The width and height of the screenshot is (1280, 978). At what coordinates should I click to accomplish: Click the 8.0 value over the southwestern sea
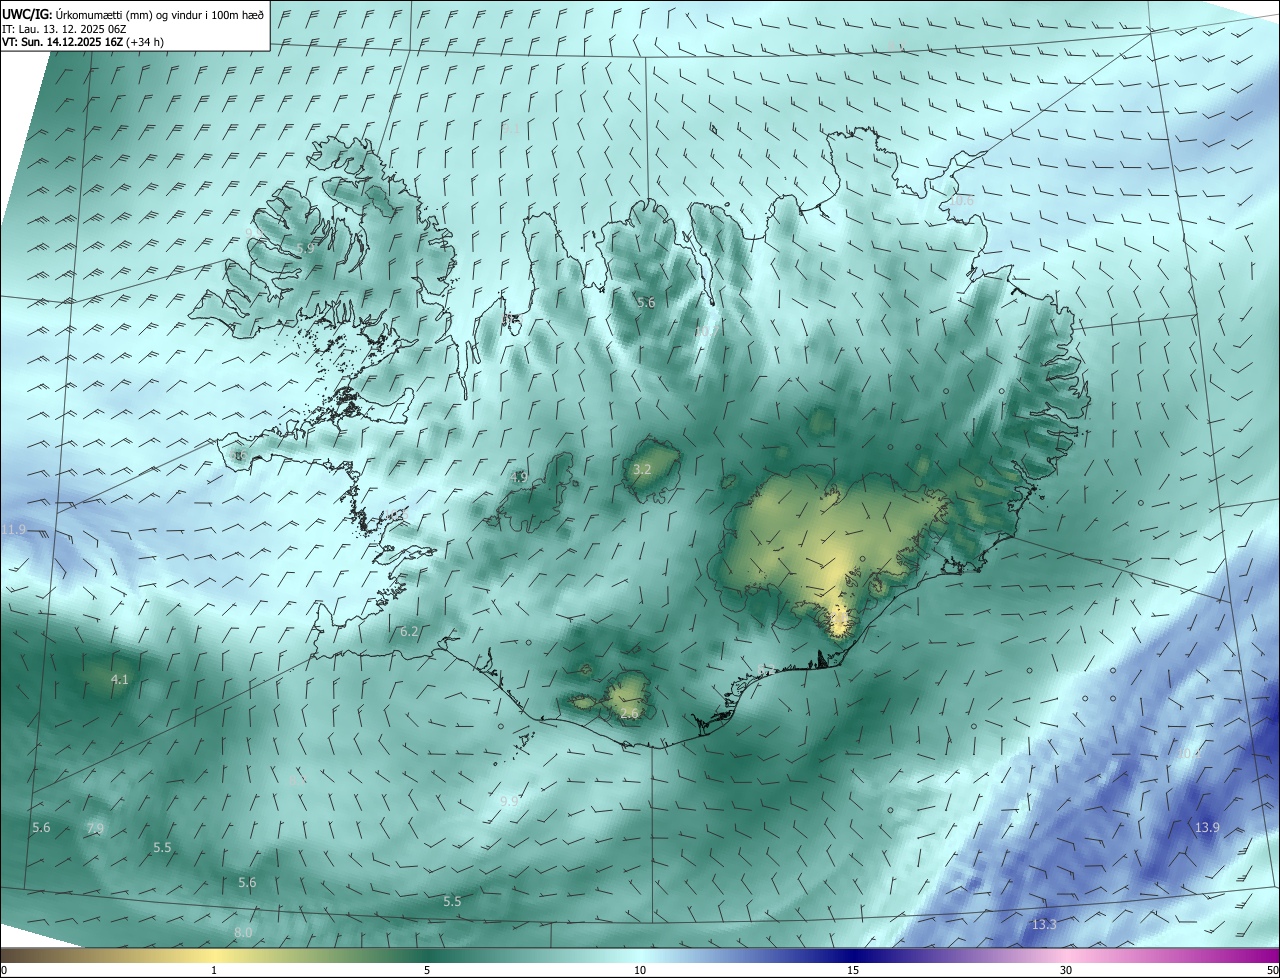tap(243, 932)
